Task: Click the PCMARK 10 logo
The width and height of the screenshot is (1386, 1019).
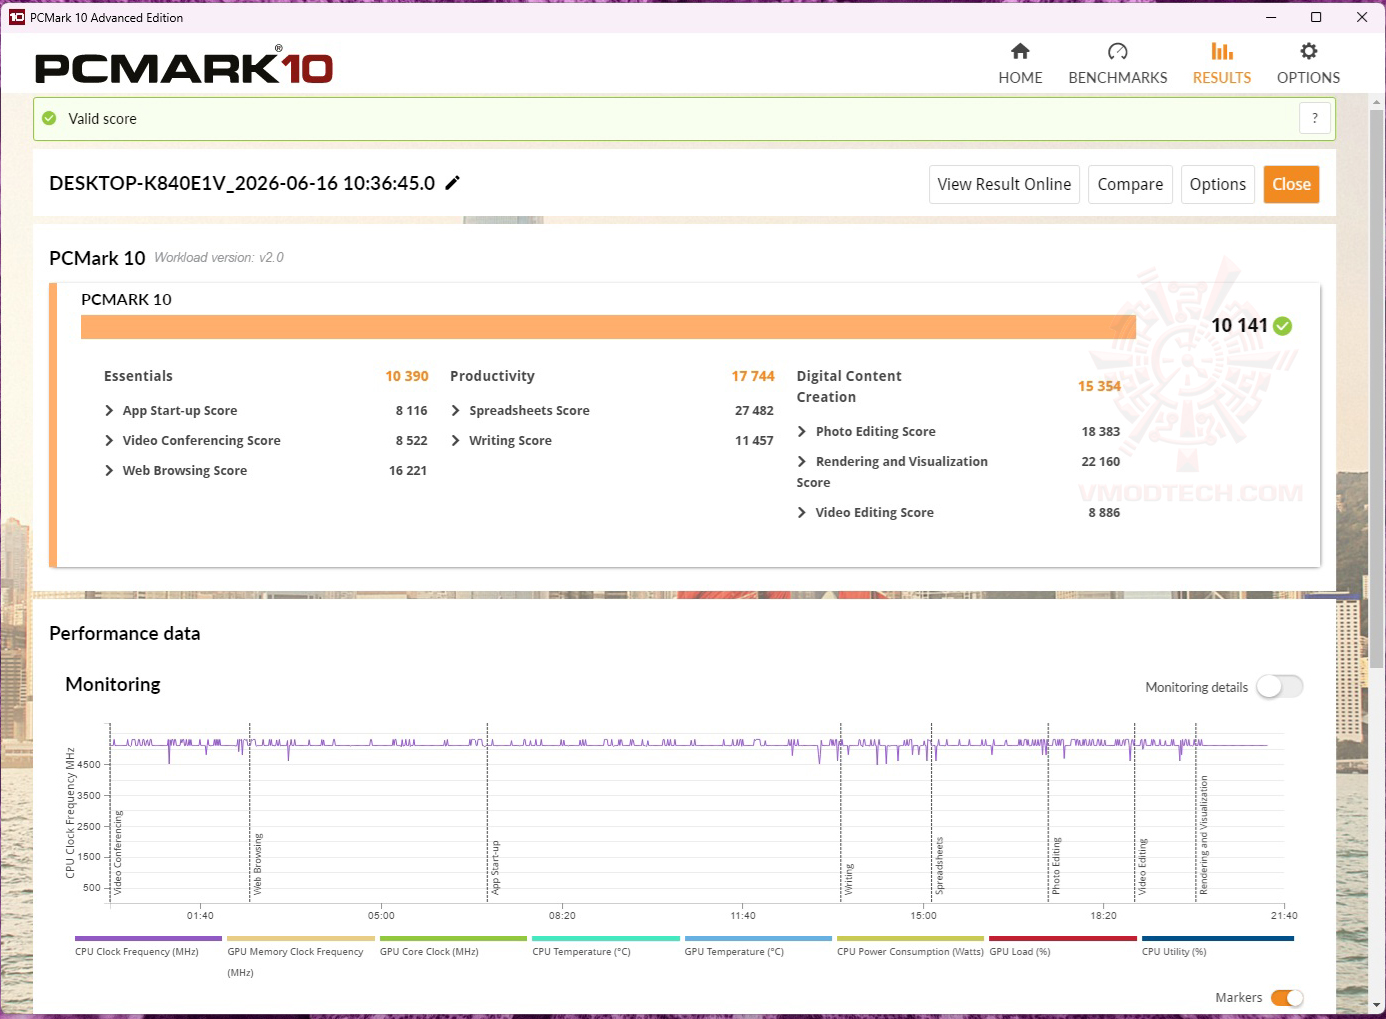Action: pyautogui.click(x=184, y=66)
